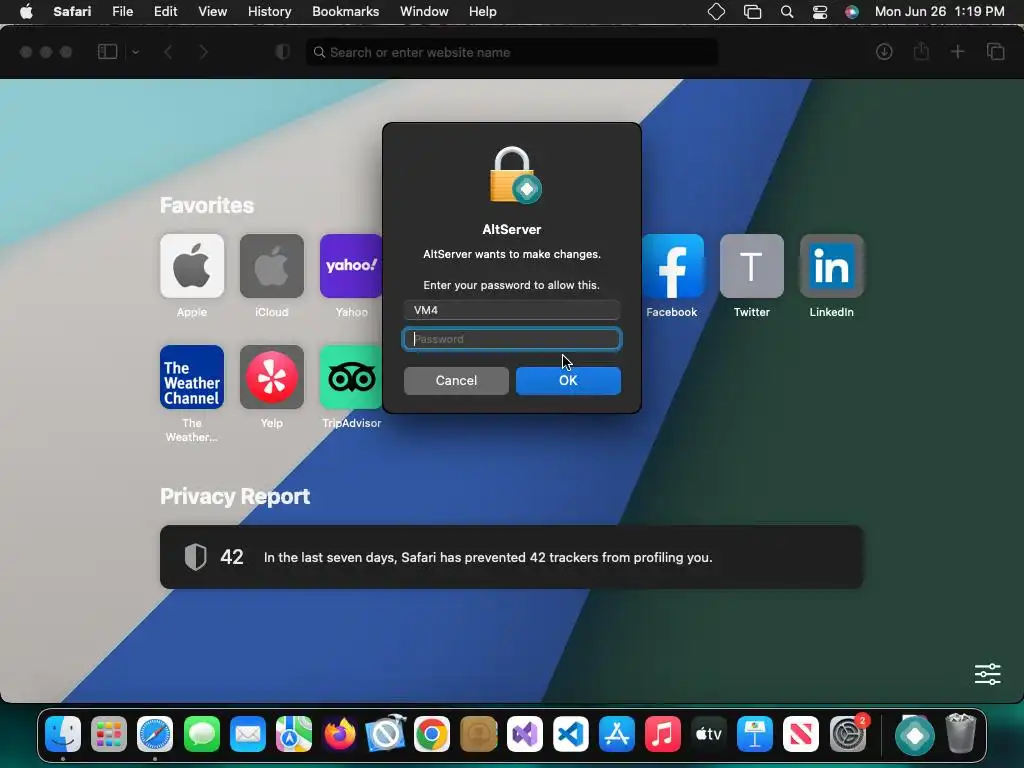This screenshot has width=1024, height=768.
Task: Open Spotlight search in menu bar
Action: click(787, 12)
